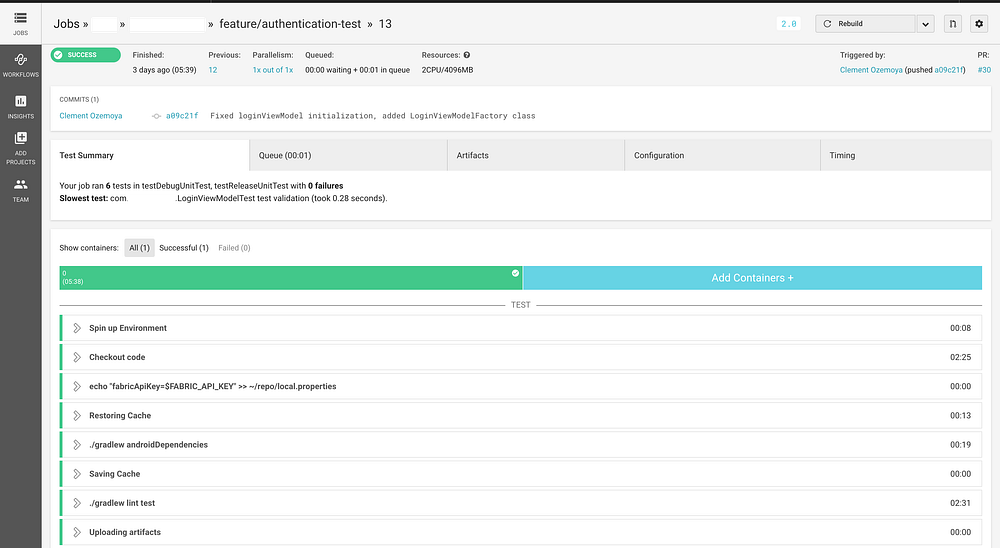Click the 2.0 version badge
The width and height of the screenshot is (1000, 548).
pyautogui.click(x=789, y=24)
